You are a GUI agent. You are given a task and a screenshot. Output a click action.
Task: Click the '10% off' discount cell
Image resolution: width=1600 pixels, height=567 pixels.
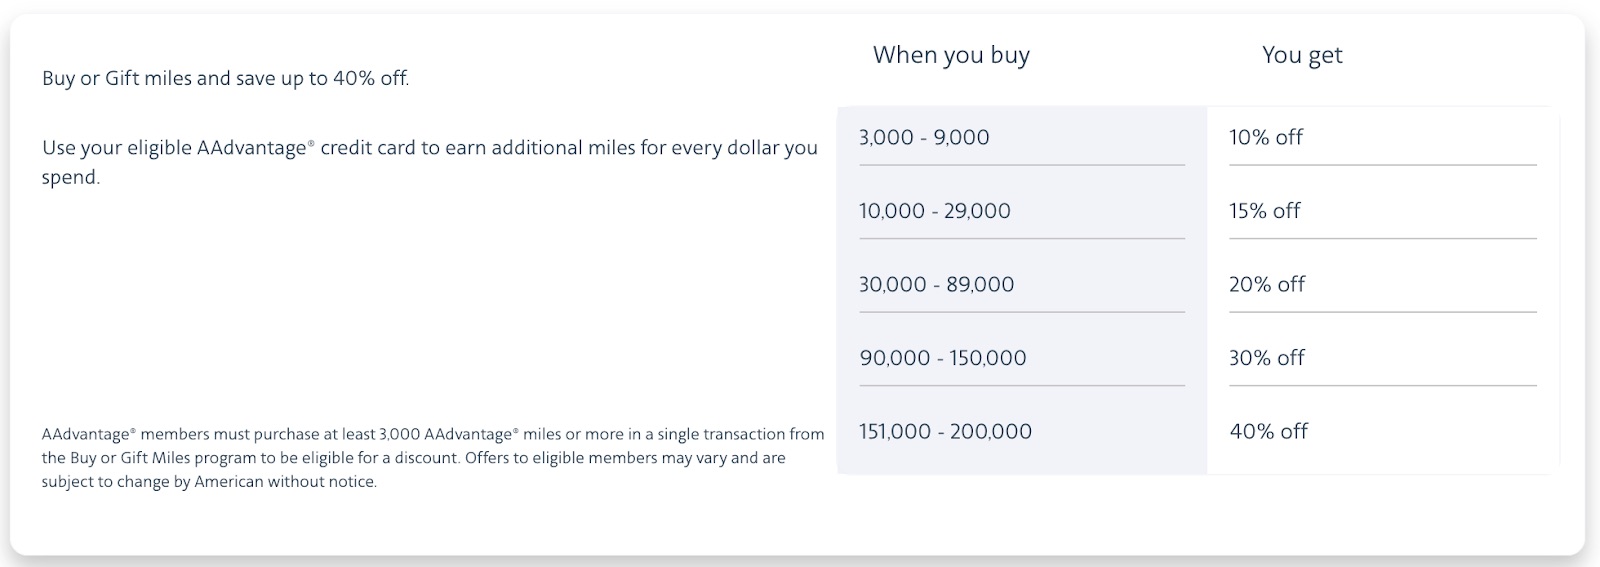(1266, 138)
